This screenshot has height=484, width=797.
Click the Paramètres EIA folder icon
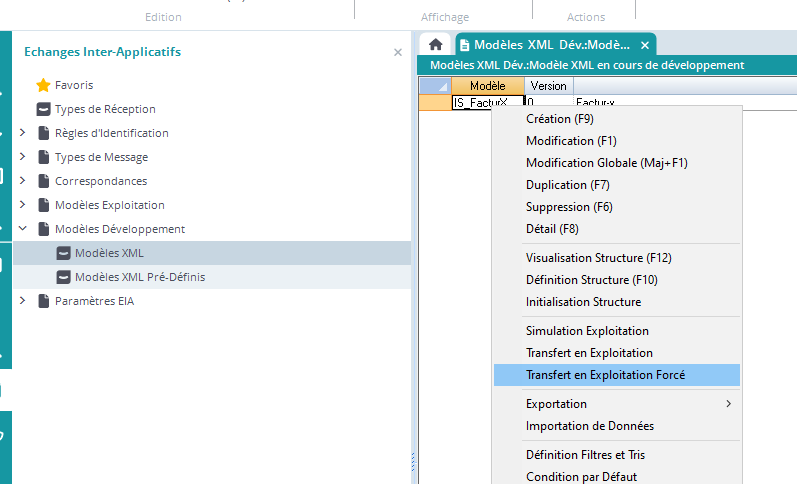[x=43, y=301]
